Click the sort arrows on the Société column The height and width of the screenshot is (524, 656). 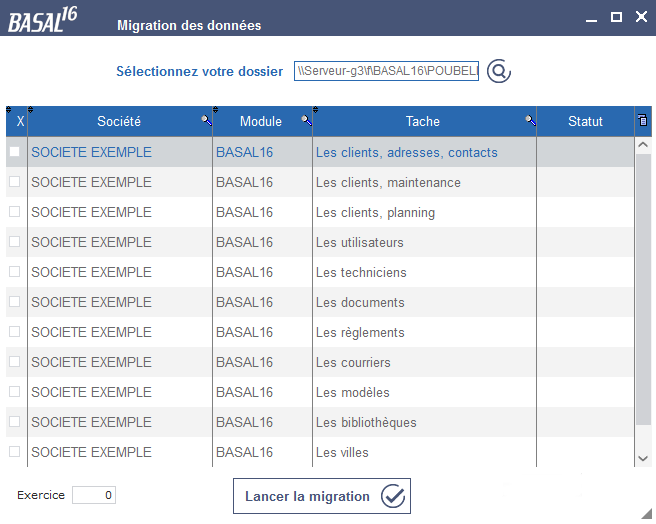30,110
